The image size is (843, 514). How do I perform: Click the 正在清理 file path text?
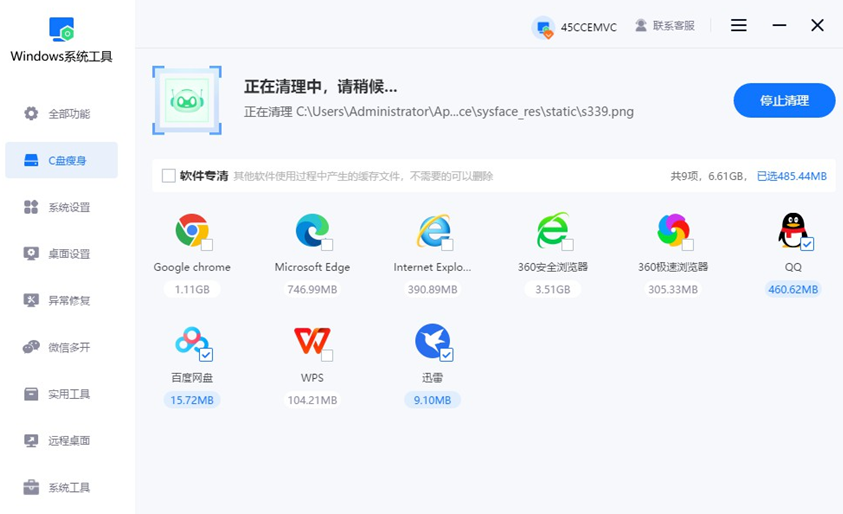[x=439, y=111]
